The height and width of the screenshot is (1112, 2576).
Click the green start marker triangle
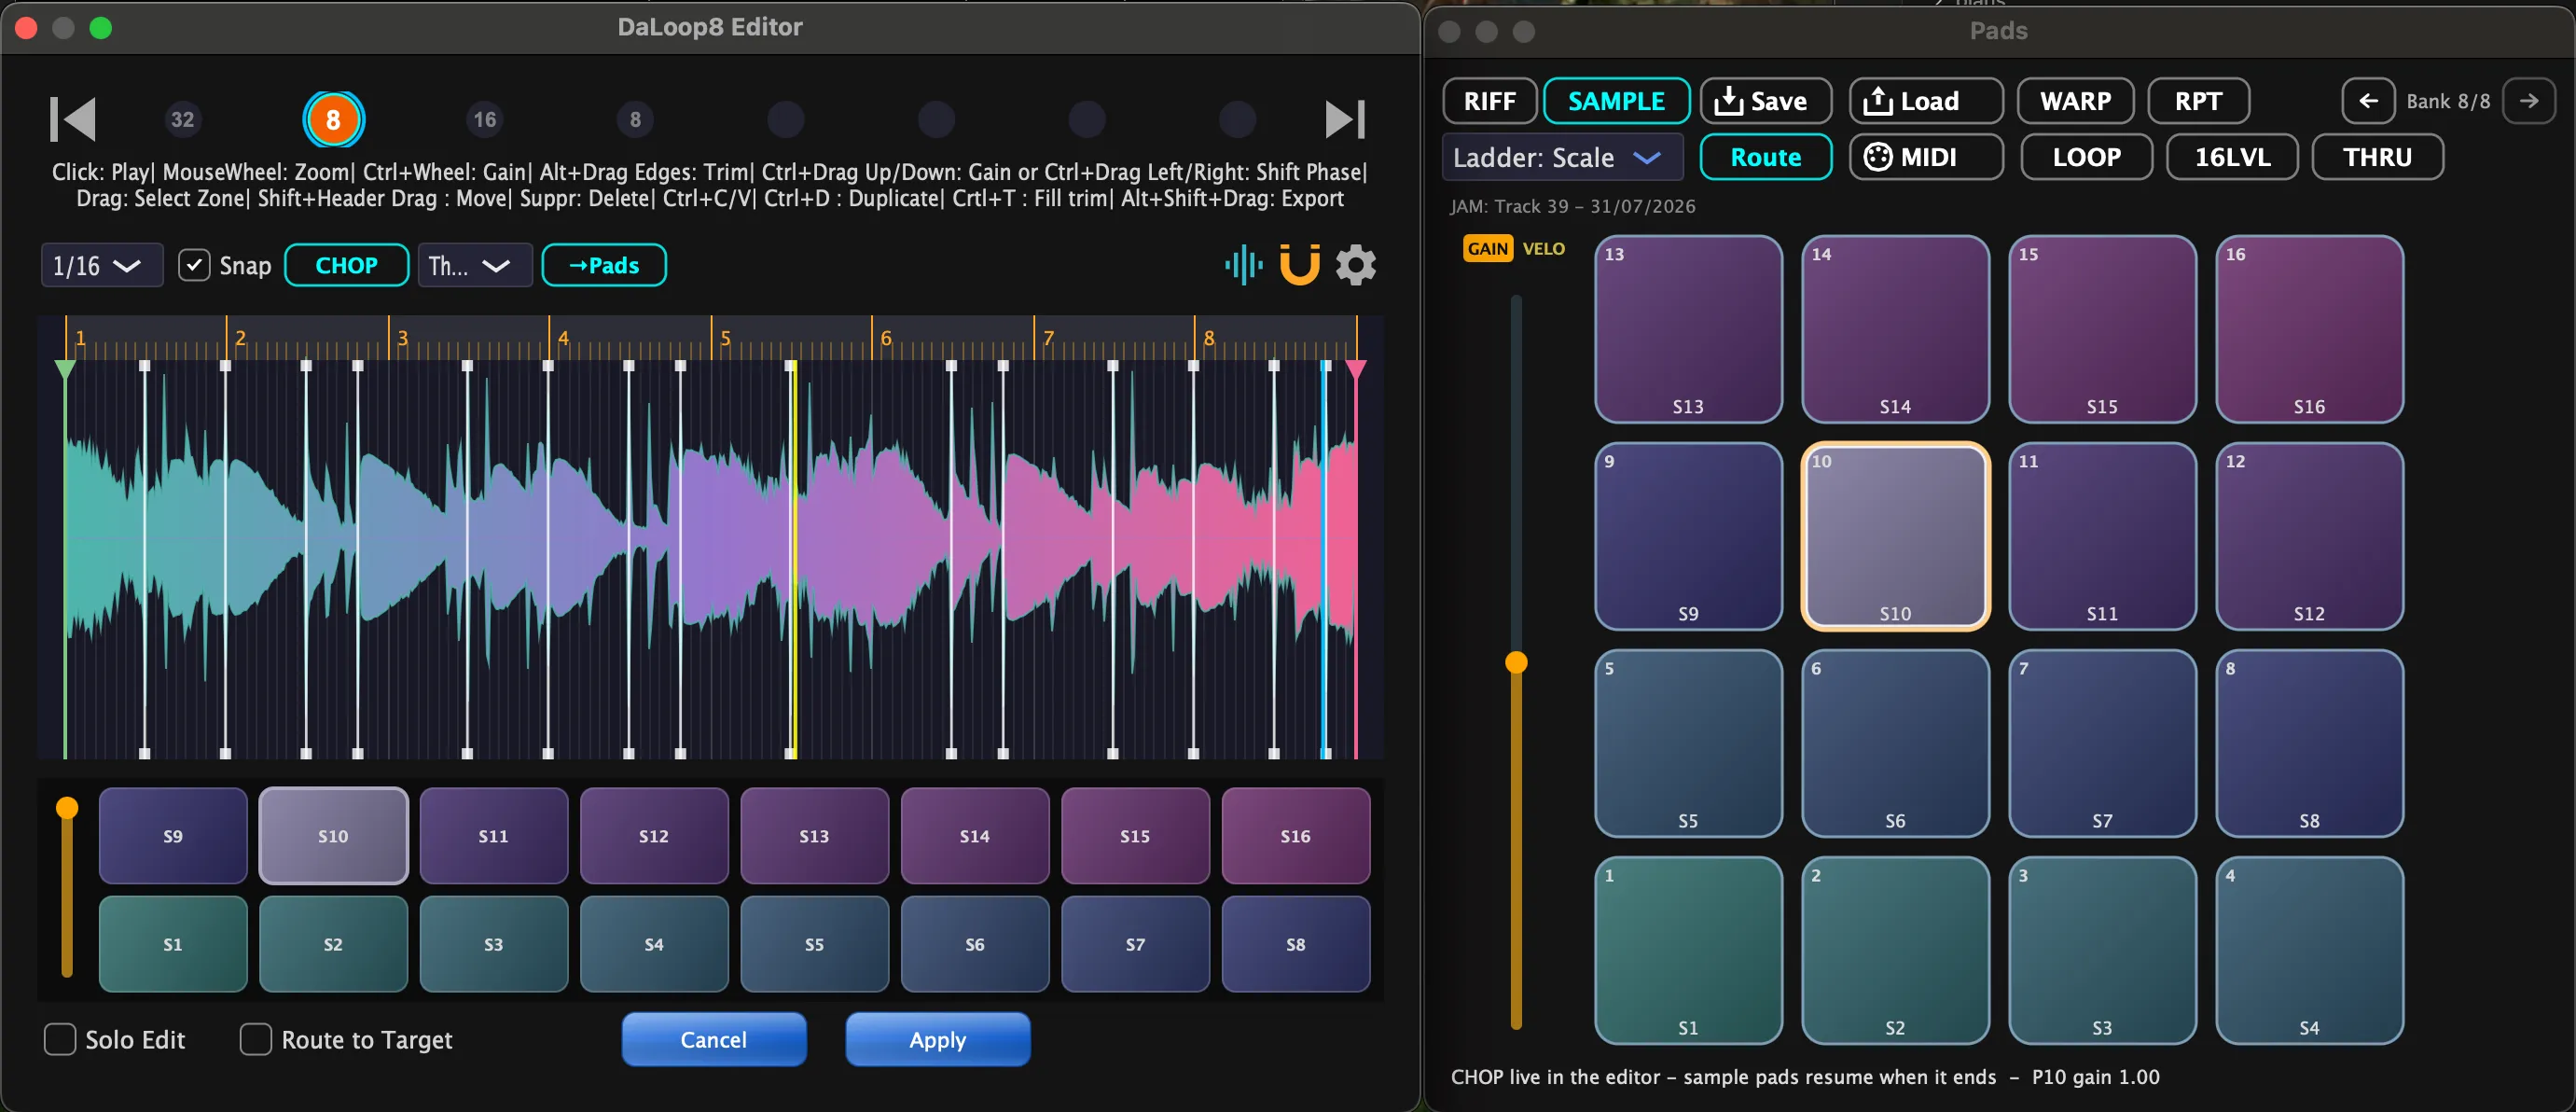pyautogui.click(x=65, y=370)
